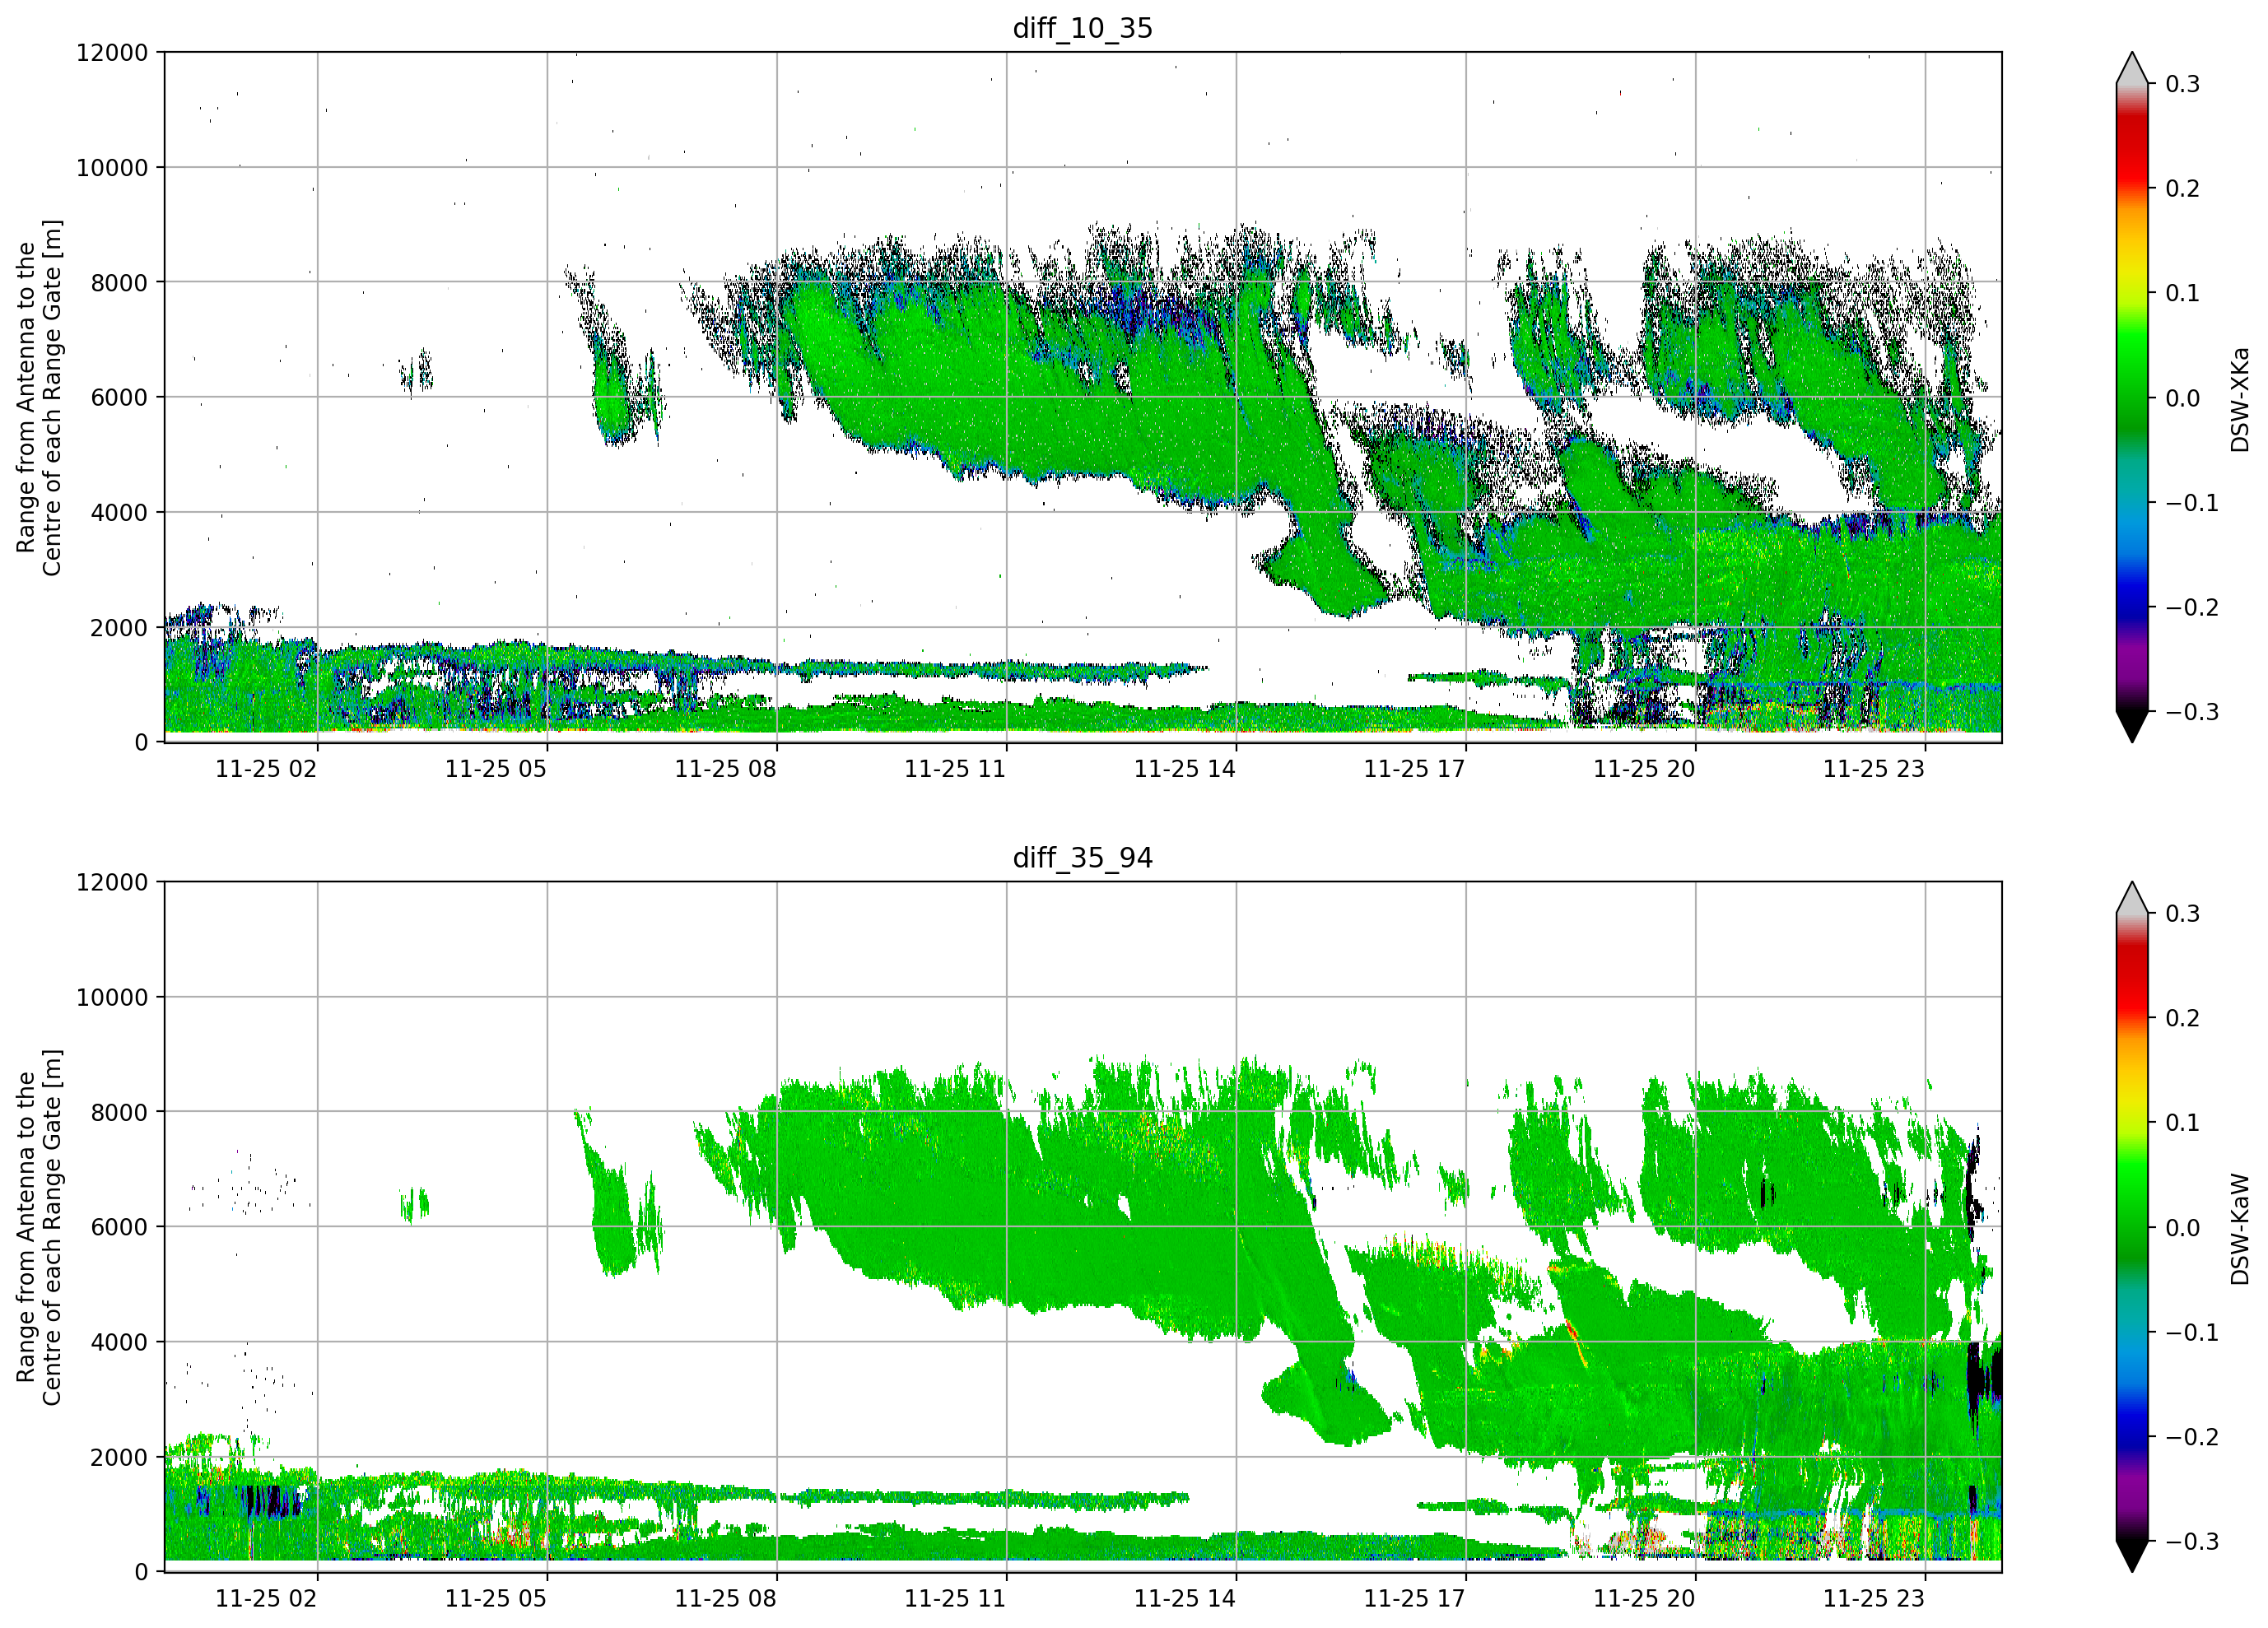Click gray upper extend arrow of DSW-XKa colorbar
Image resolution: width=2268 pixels, height=1628 pixels.
[x=2132, y=68]
